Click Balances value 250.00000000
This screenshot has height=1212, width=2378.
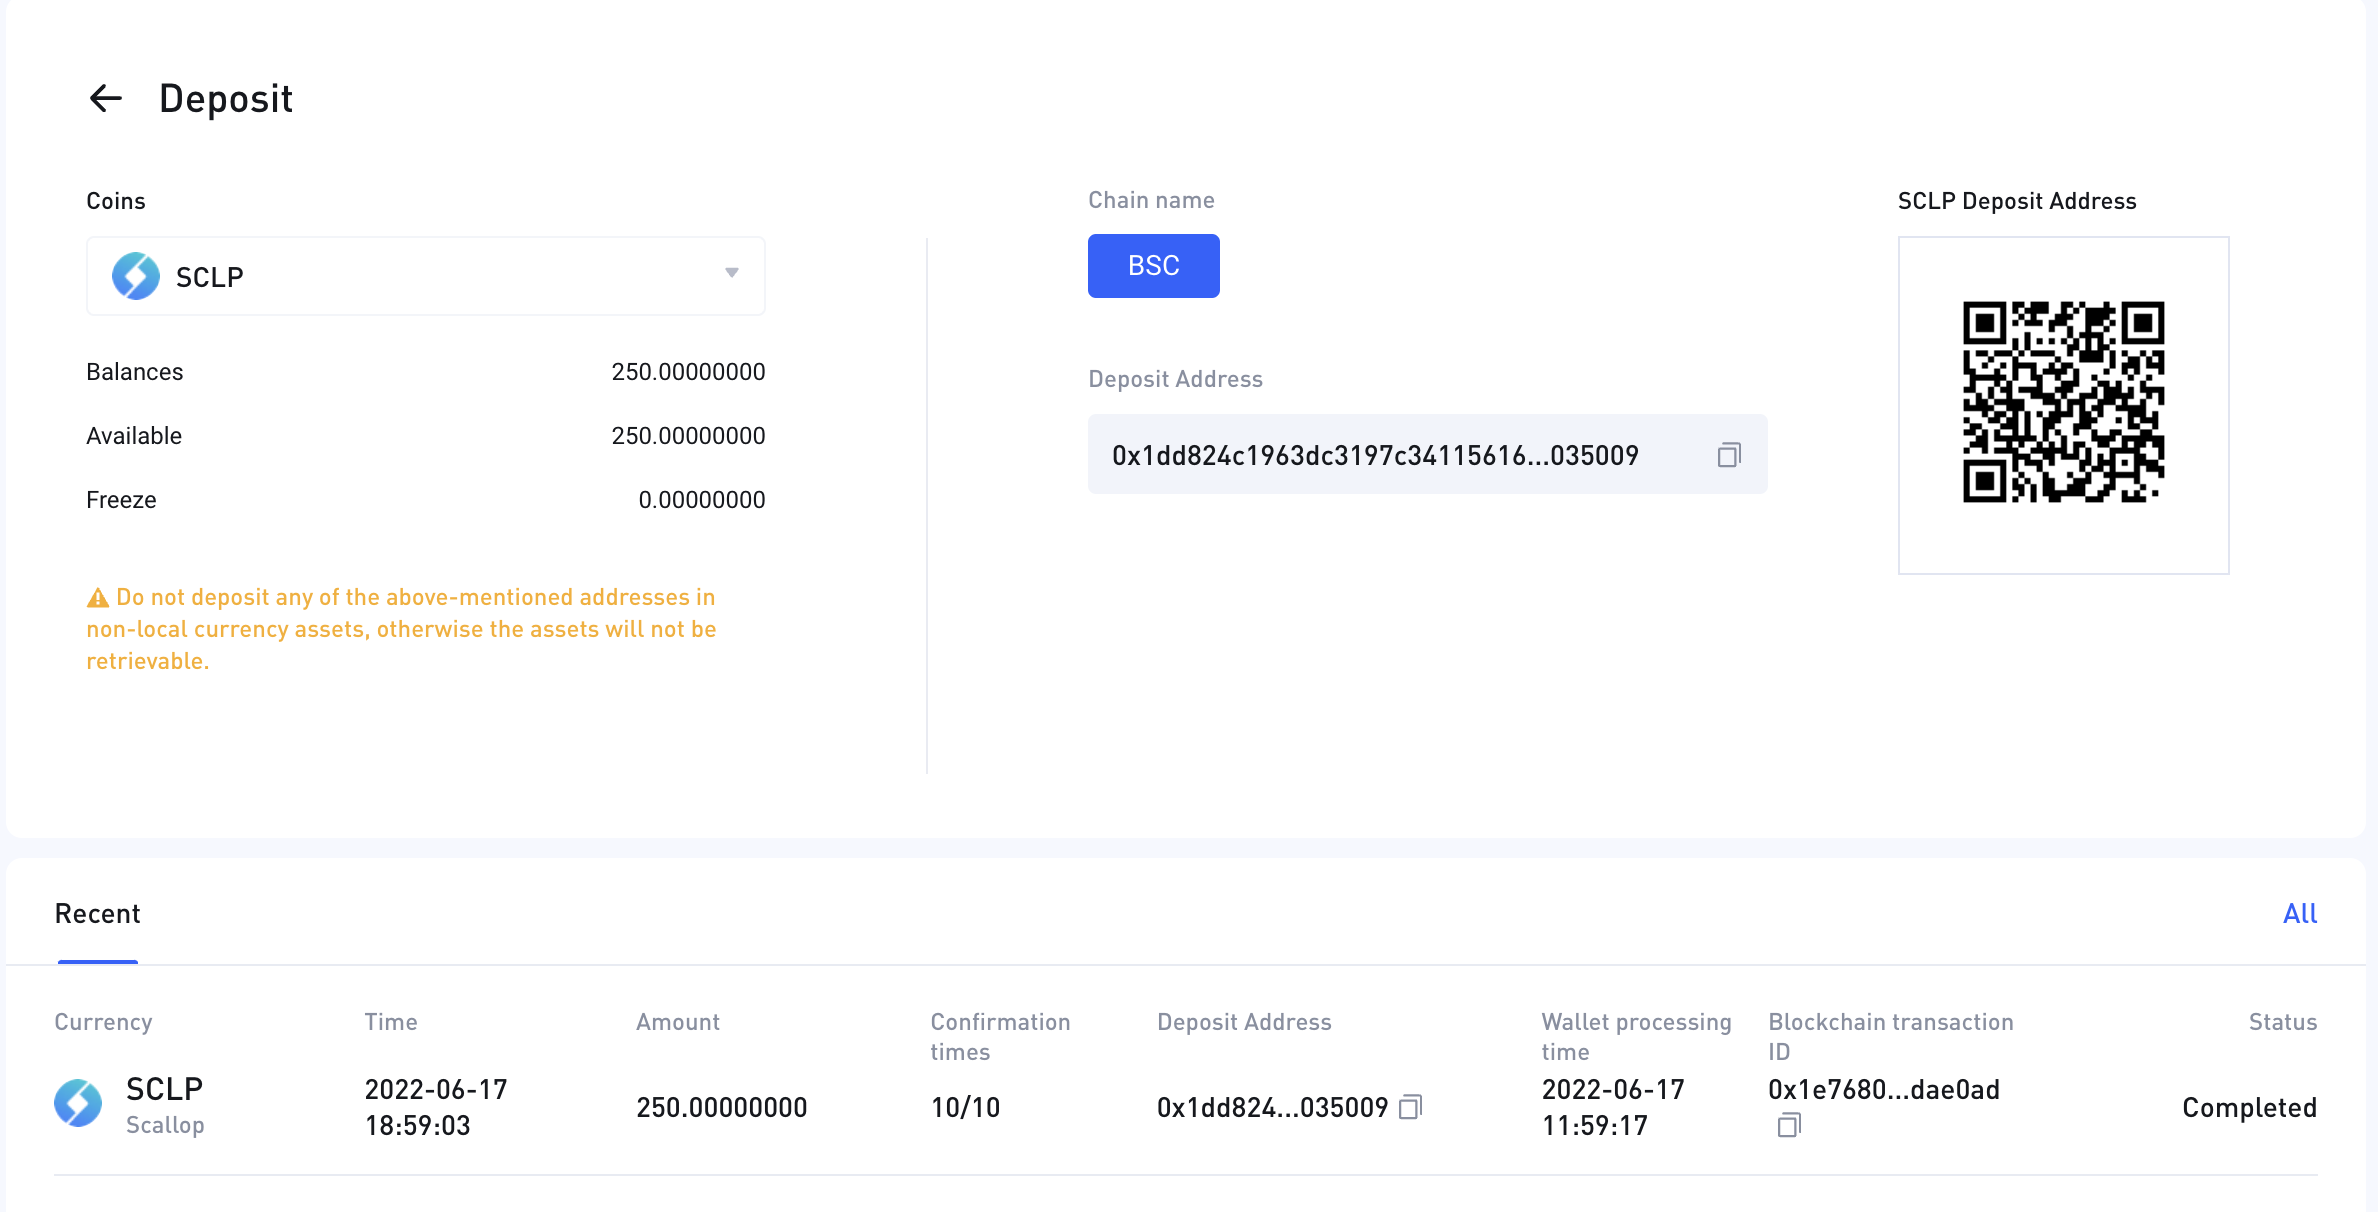[688, 372]
